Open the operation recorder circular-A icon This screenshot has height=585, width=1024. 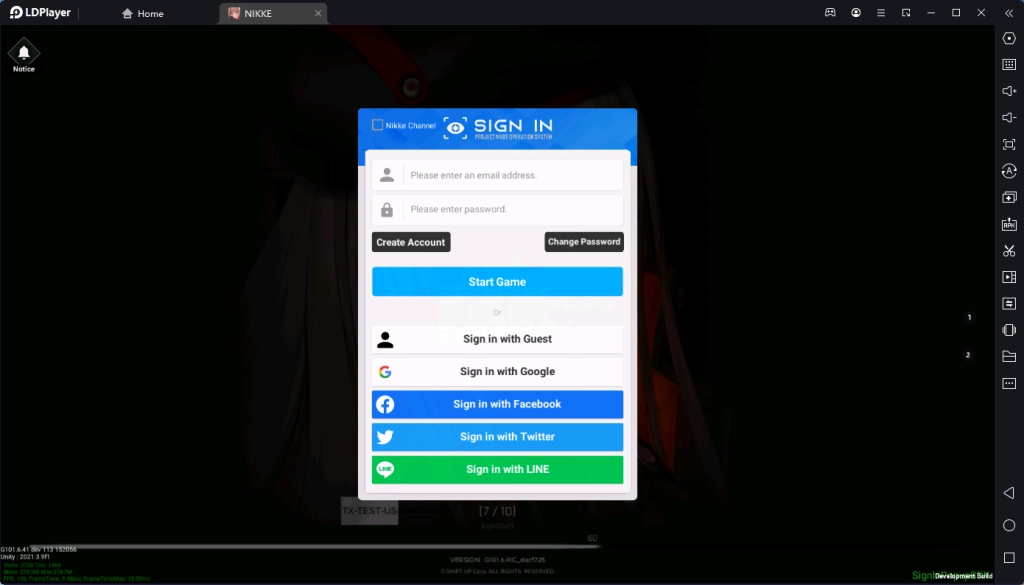[1009, 170]
